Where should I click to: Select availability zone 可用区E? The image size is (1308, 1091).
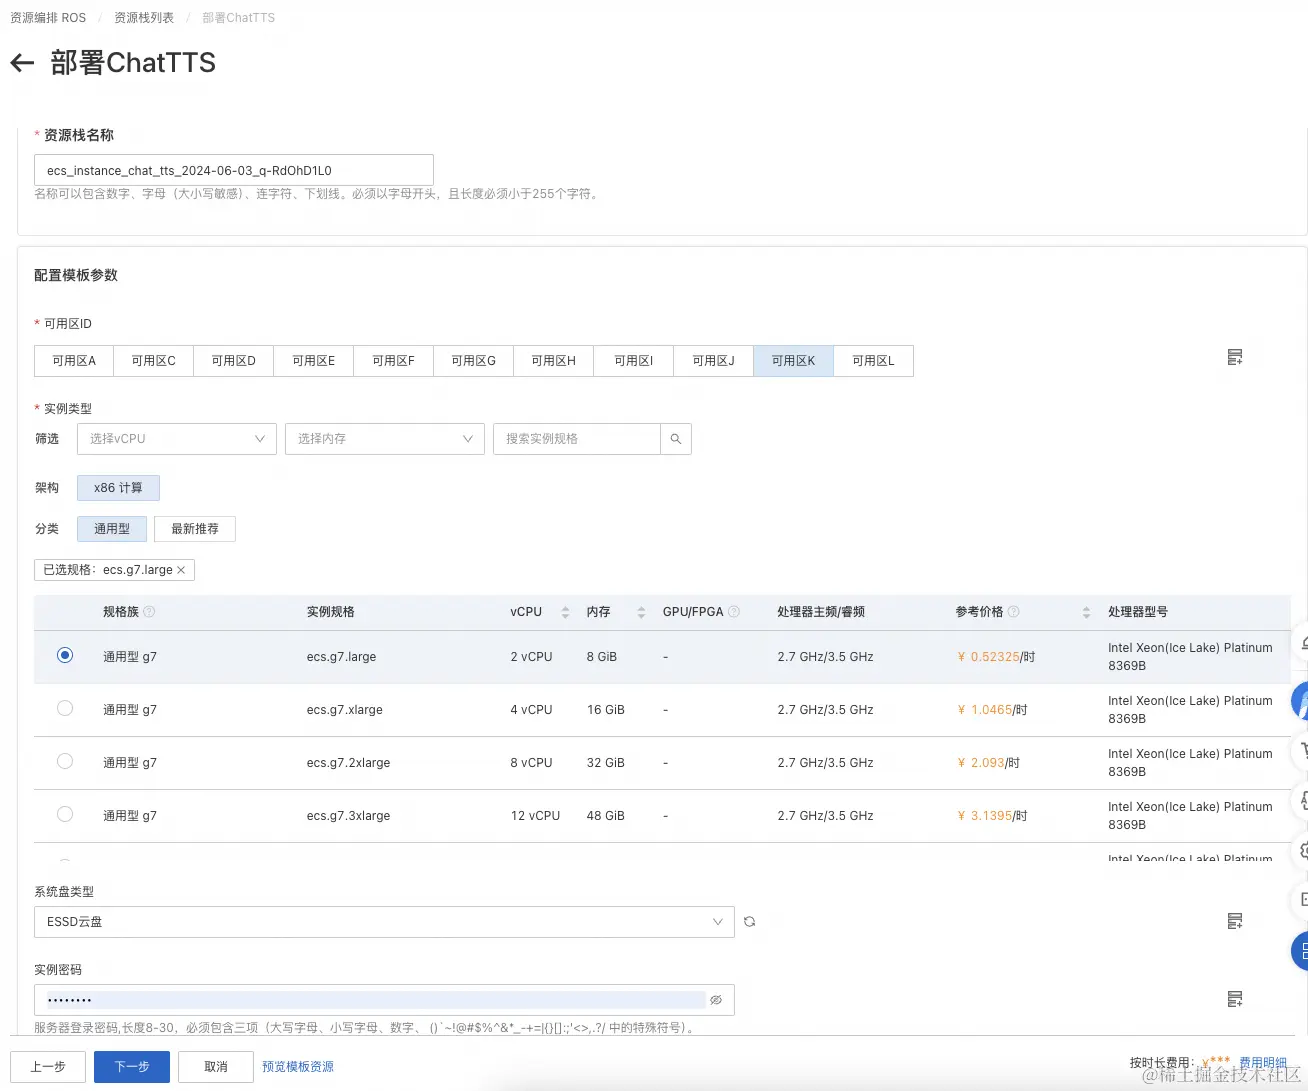[314, 361]
